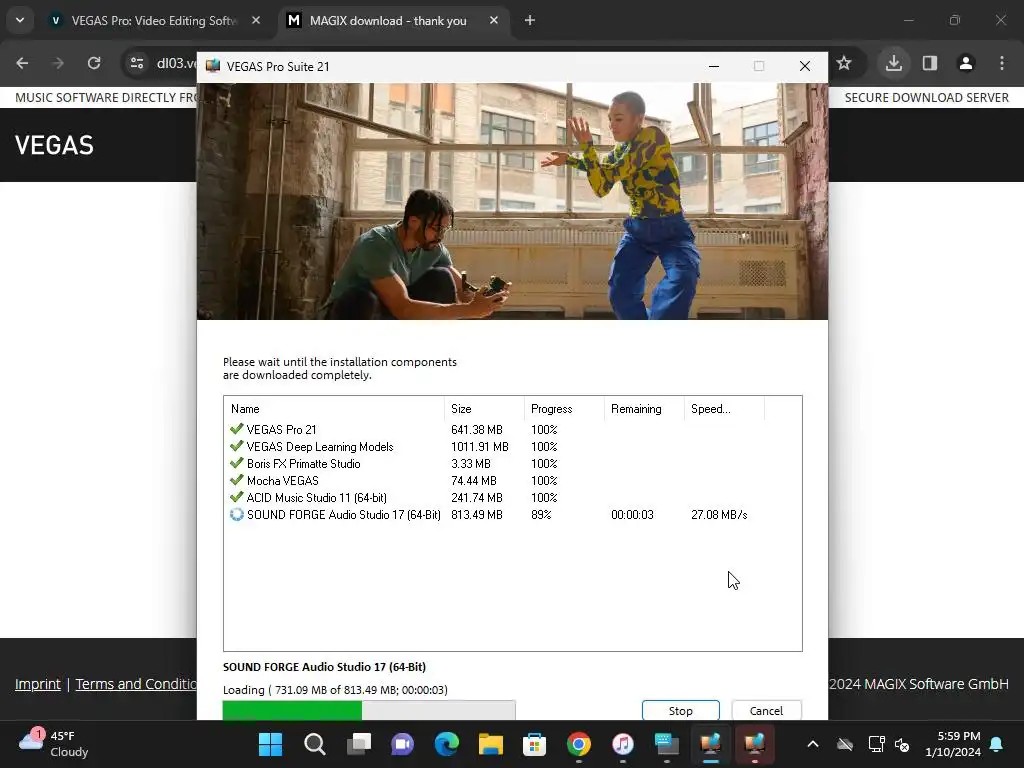Open the tab search dropdown in Chrome
Image resolution: width=1024 pixels, height=768 pixels.
(x=20, y=20)
